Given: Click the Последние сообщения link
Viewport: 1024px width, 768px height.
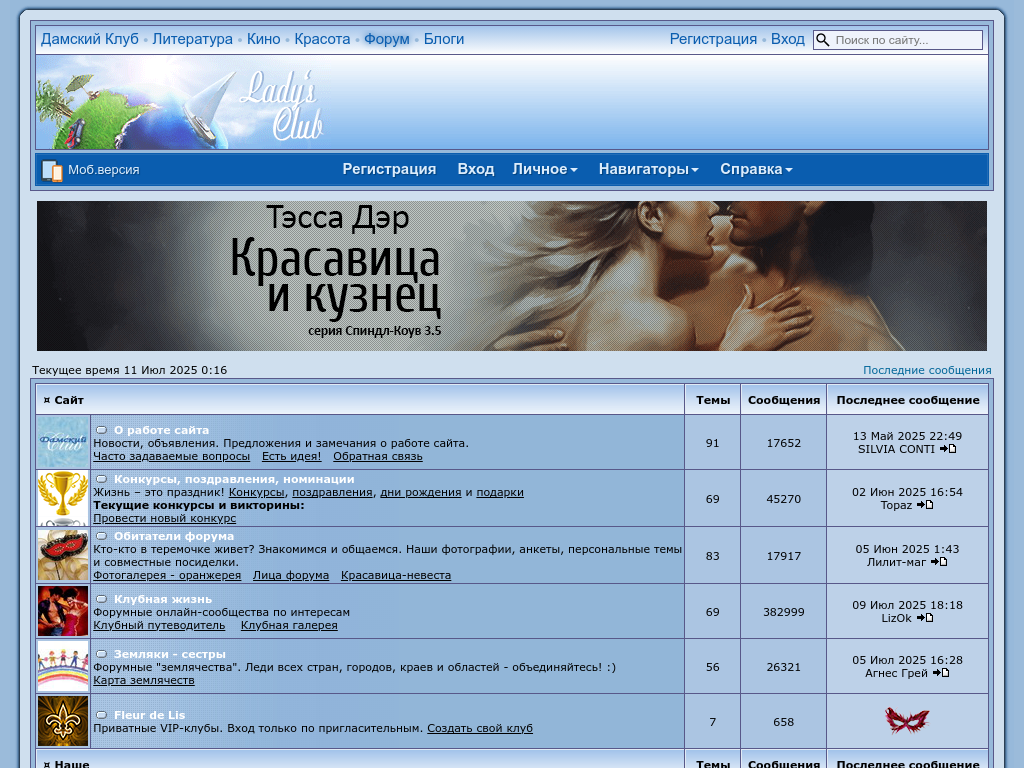Looking at the screenshot, I should click(x=927, y=370).
